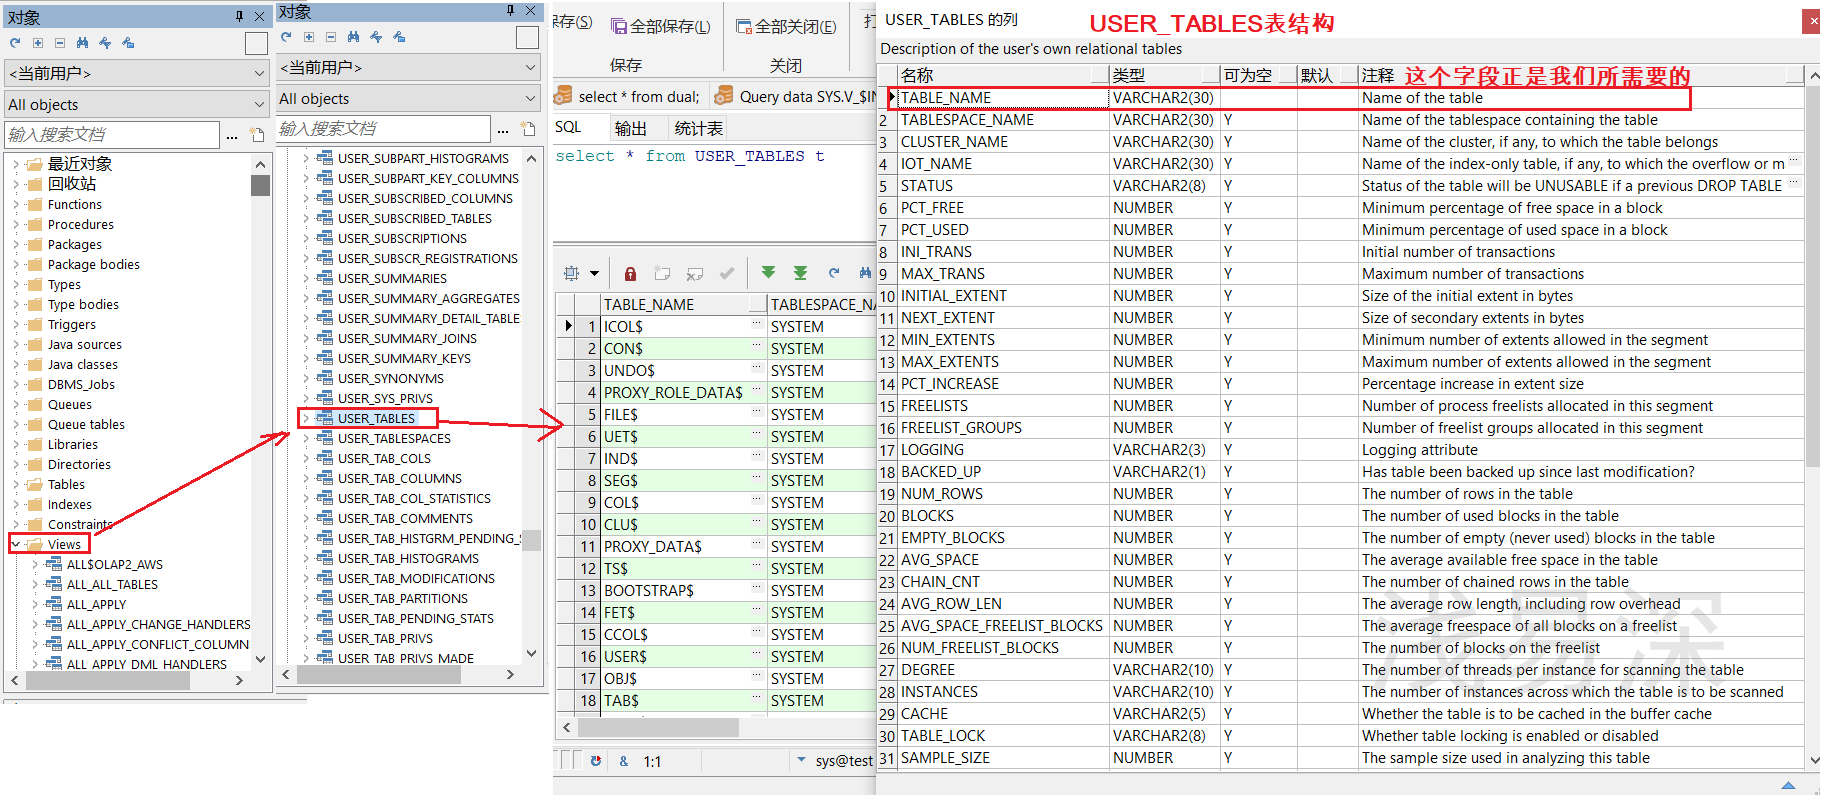Click the filter icon in the second object panel
1832x802 pixels.
(376, 37)
